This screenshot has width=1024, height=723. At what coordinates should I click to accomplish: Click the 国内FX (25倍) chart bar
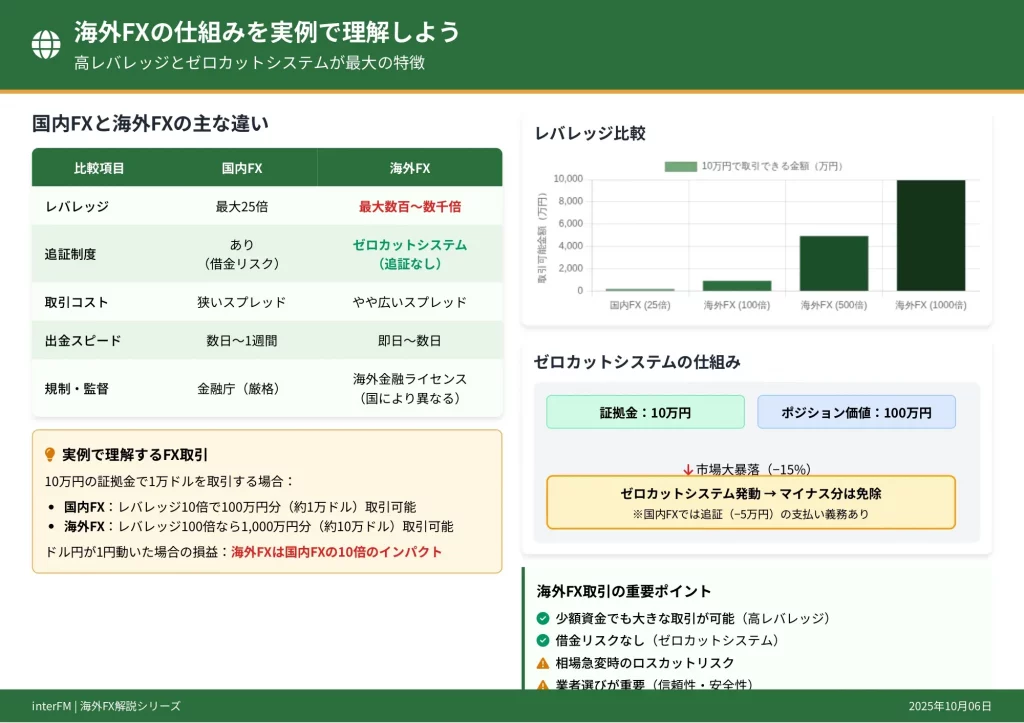[x=640, y=290]
